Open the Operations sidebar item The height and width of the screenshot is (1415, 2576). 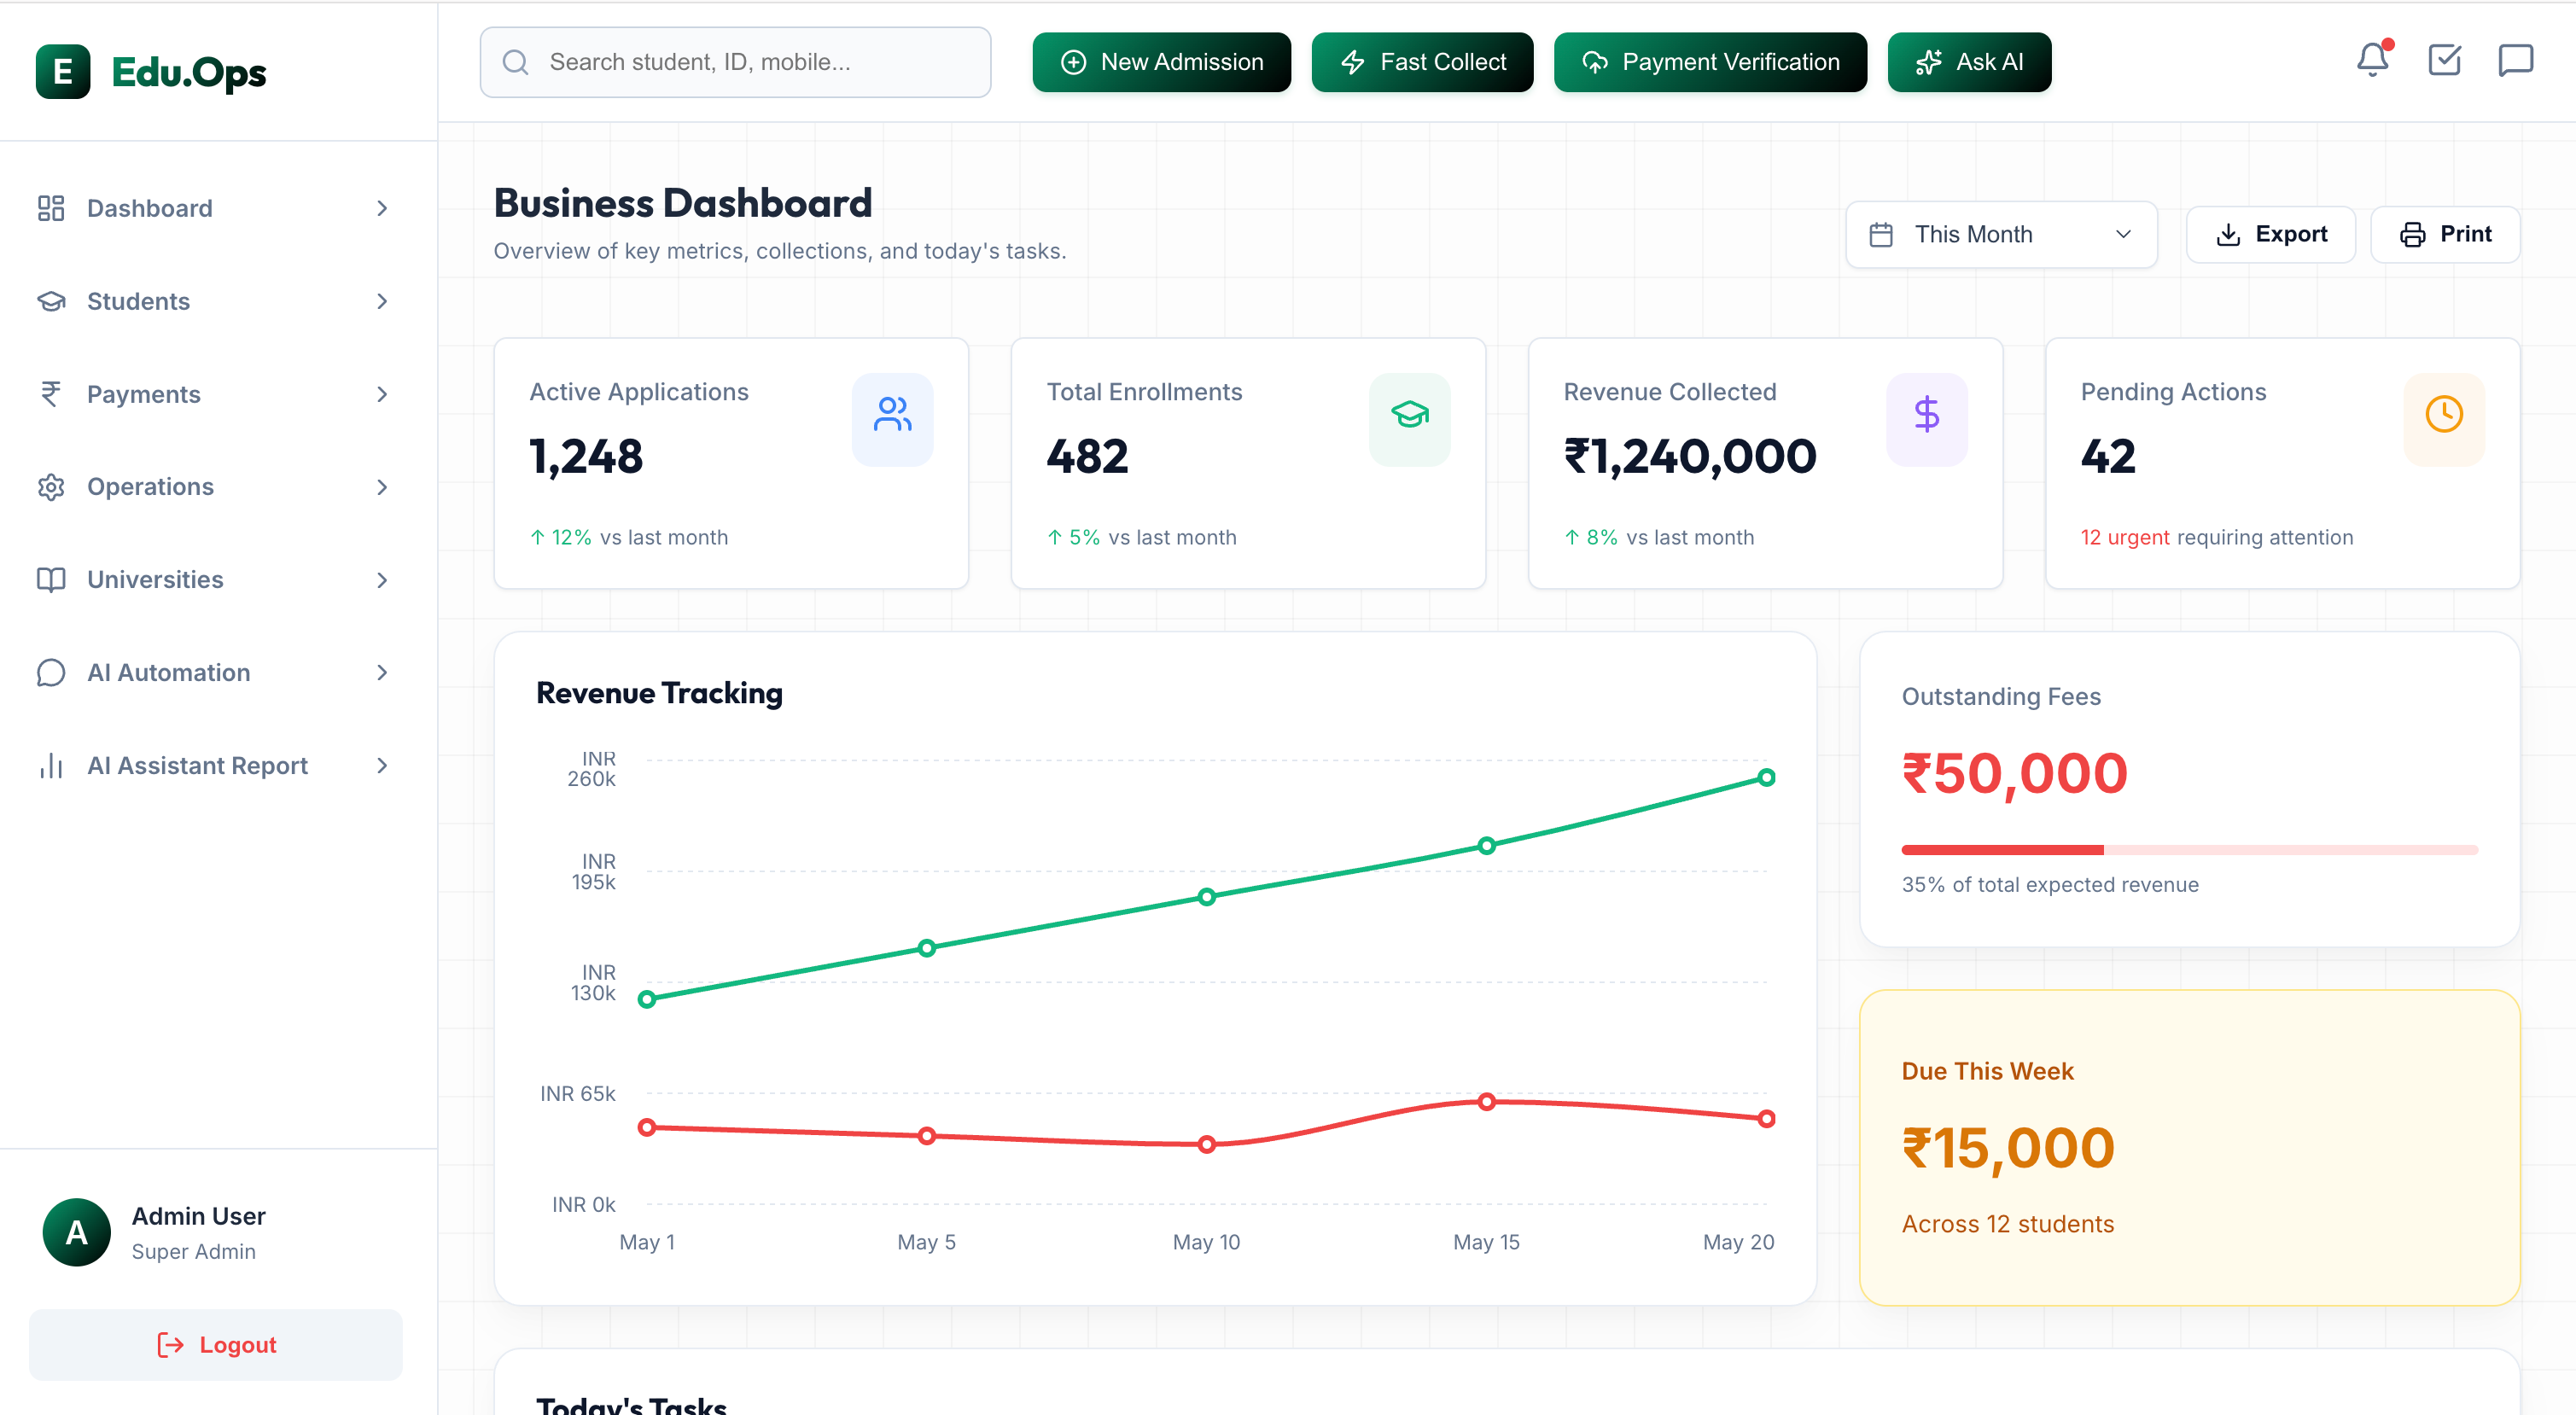click(x=214, y=487)
